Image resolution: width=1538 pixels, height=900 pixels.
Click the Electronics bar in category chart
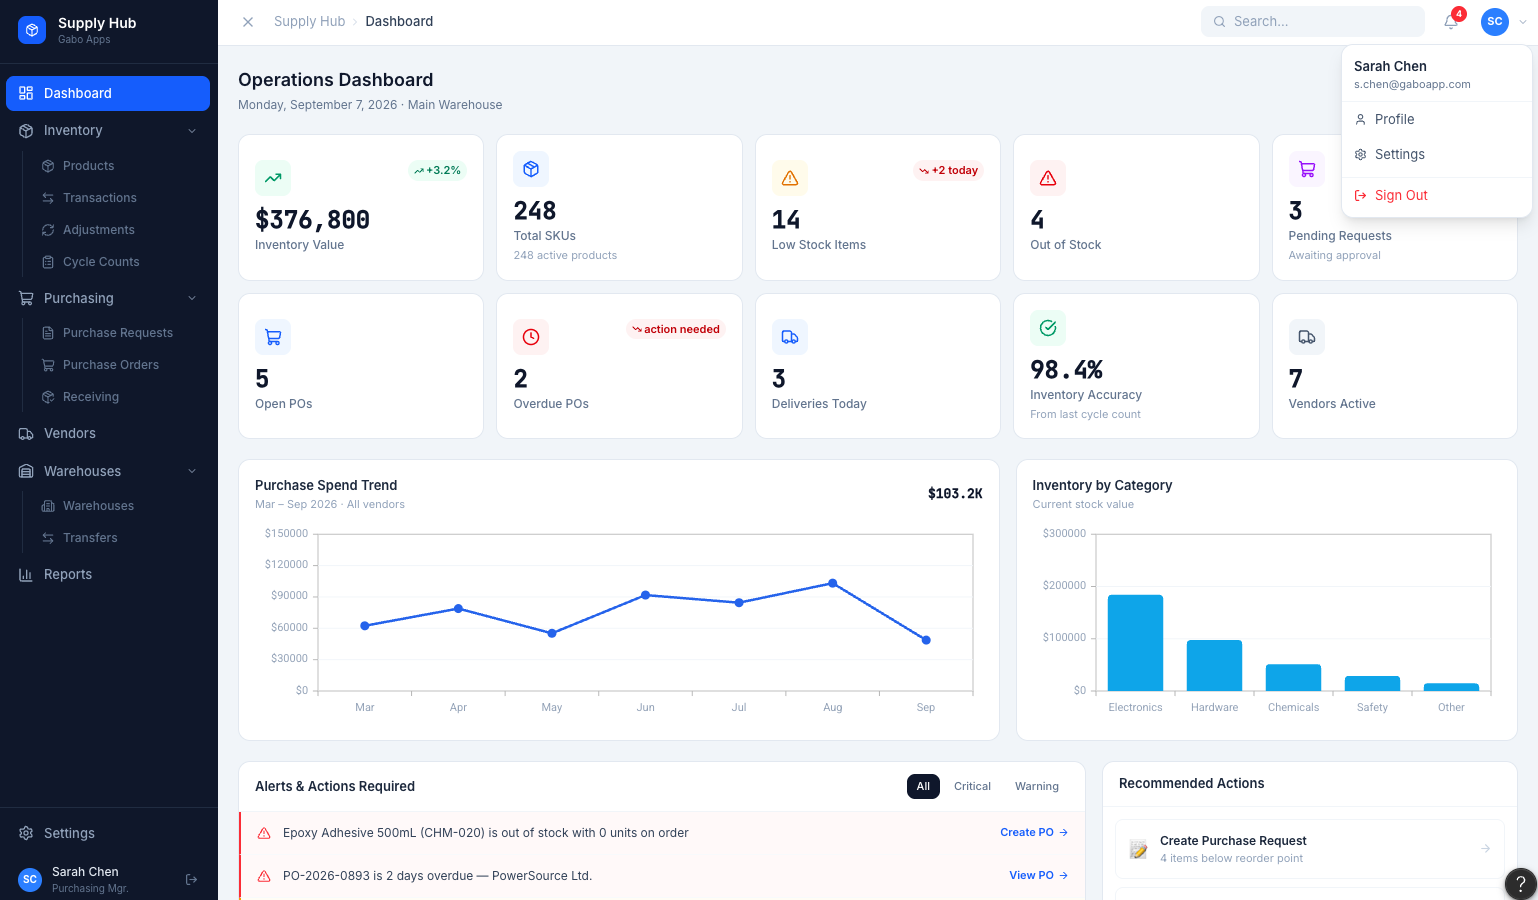point(1135,643)
